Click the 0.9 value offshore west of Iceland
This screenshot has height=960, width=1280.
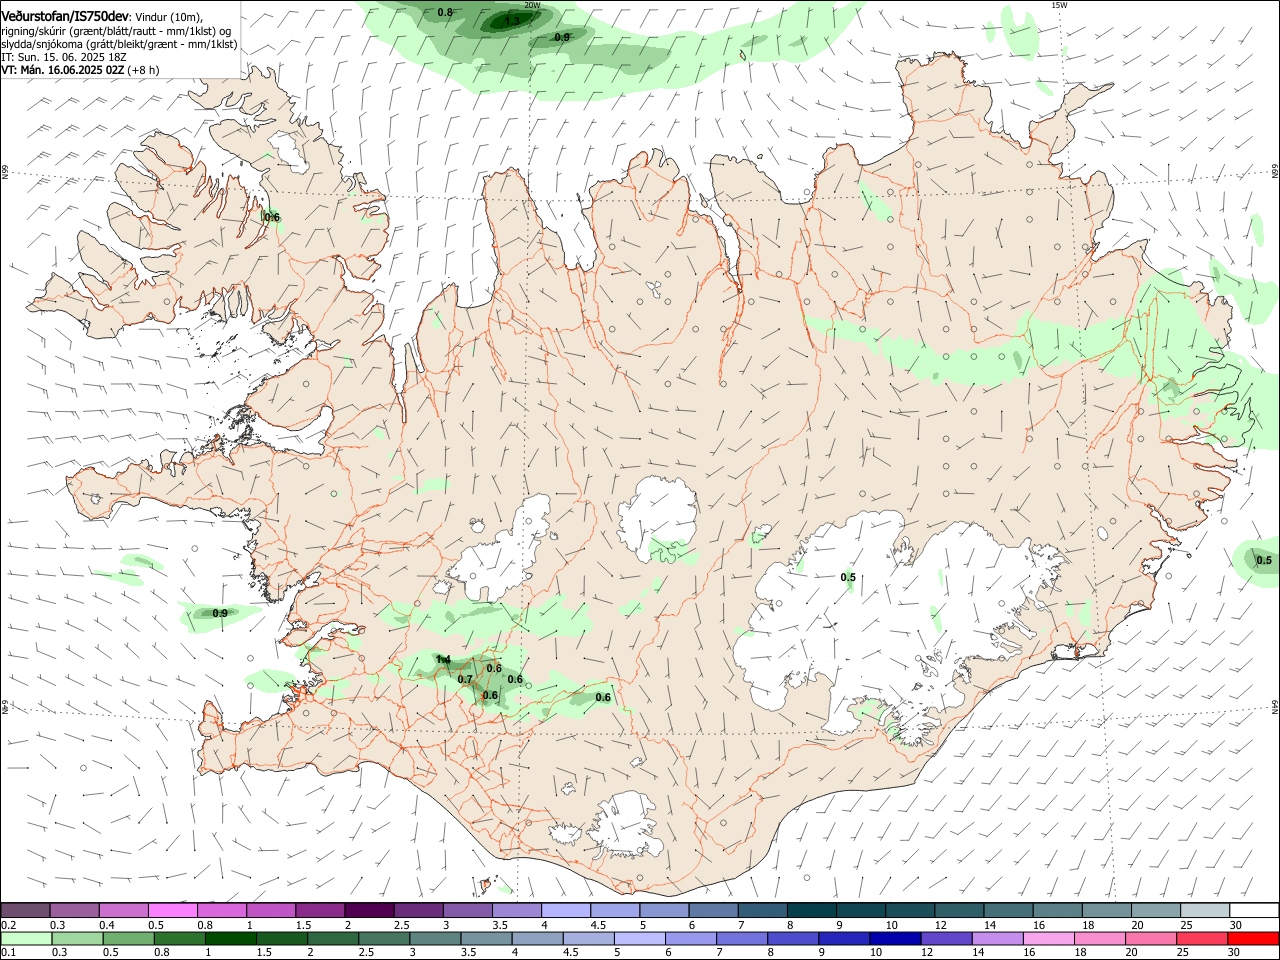point(220,614)
